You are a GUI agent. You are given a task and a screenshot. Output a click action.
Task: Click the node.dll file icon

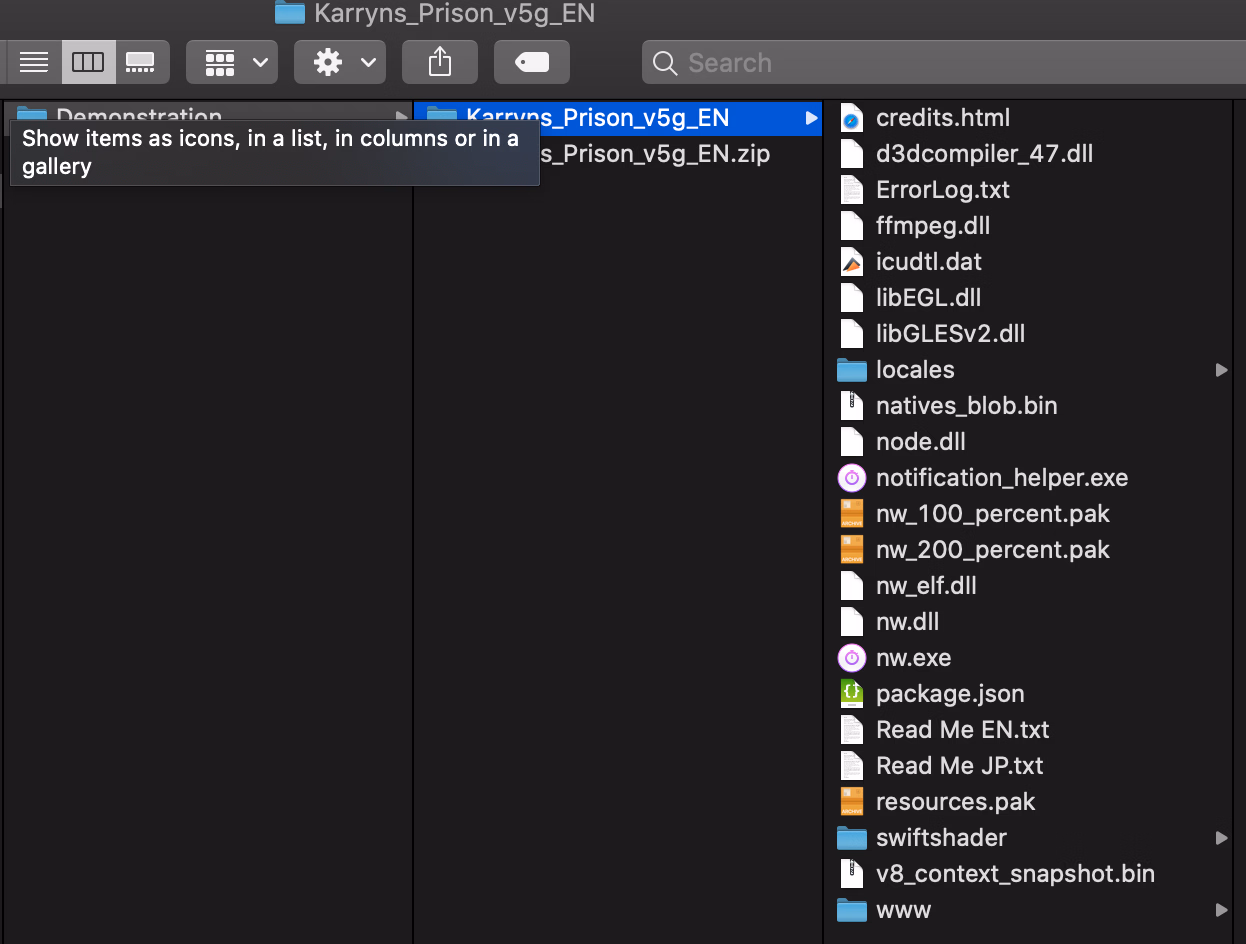(x=852, y=442)
